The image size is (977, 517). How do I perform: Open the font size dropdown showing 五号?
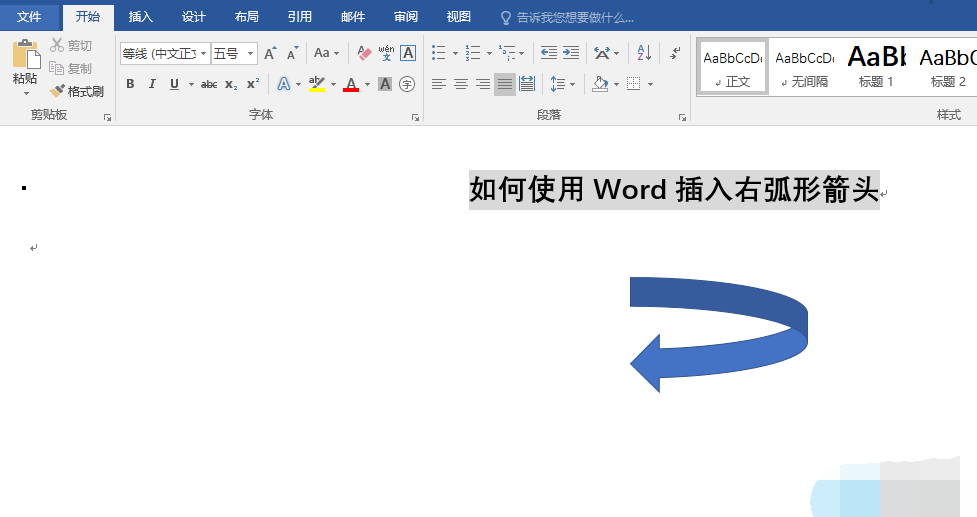pyautogui.click(x=251, y=54)
